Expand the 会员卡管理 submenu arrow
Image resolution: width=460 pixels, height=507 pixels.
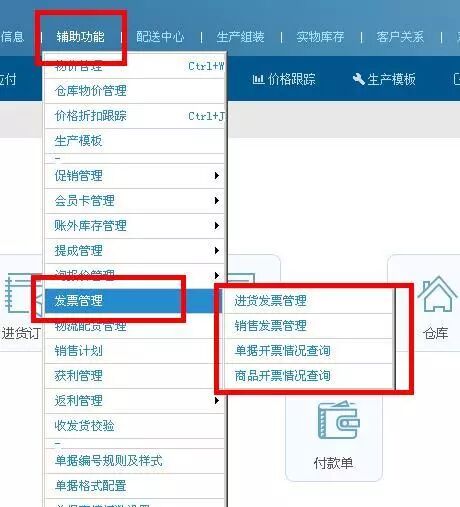coord(217,201)
